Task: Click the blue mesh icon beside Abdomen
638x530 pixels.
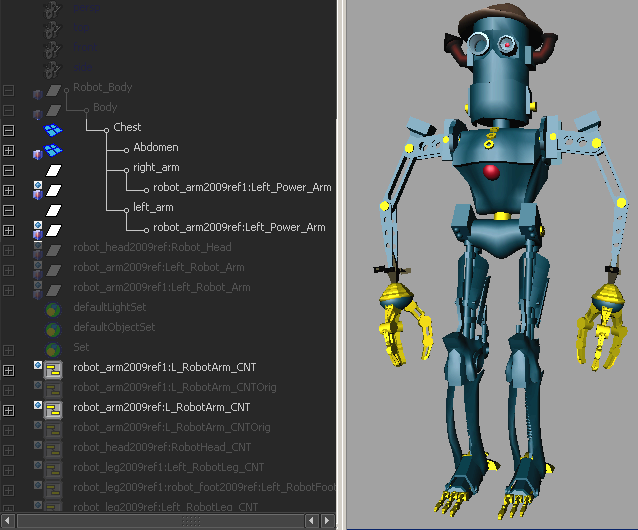Action: point(53,150)
